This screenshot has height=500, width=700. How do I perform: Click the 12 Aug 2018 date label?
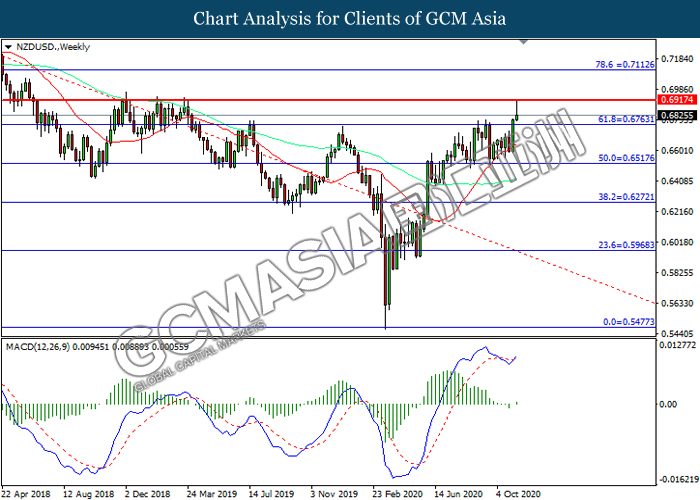88,494
